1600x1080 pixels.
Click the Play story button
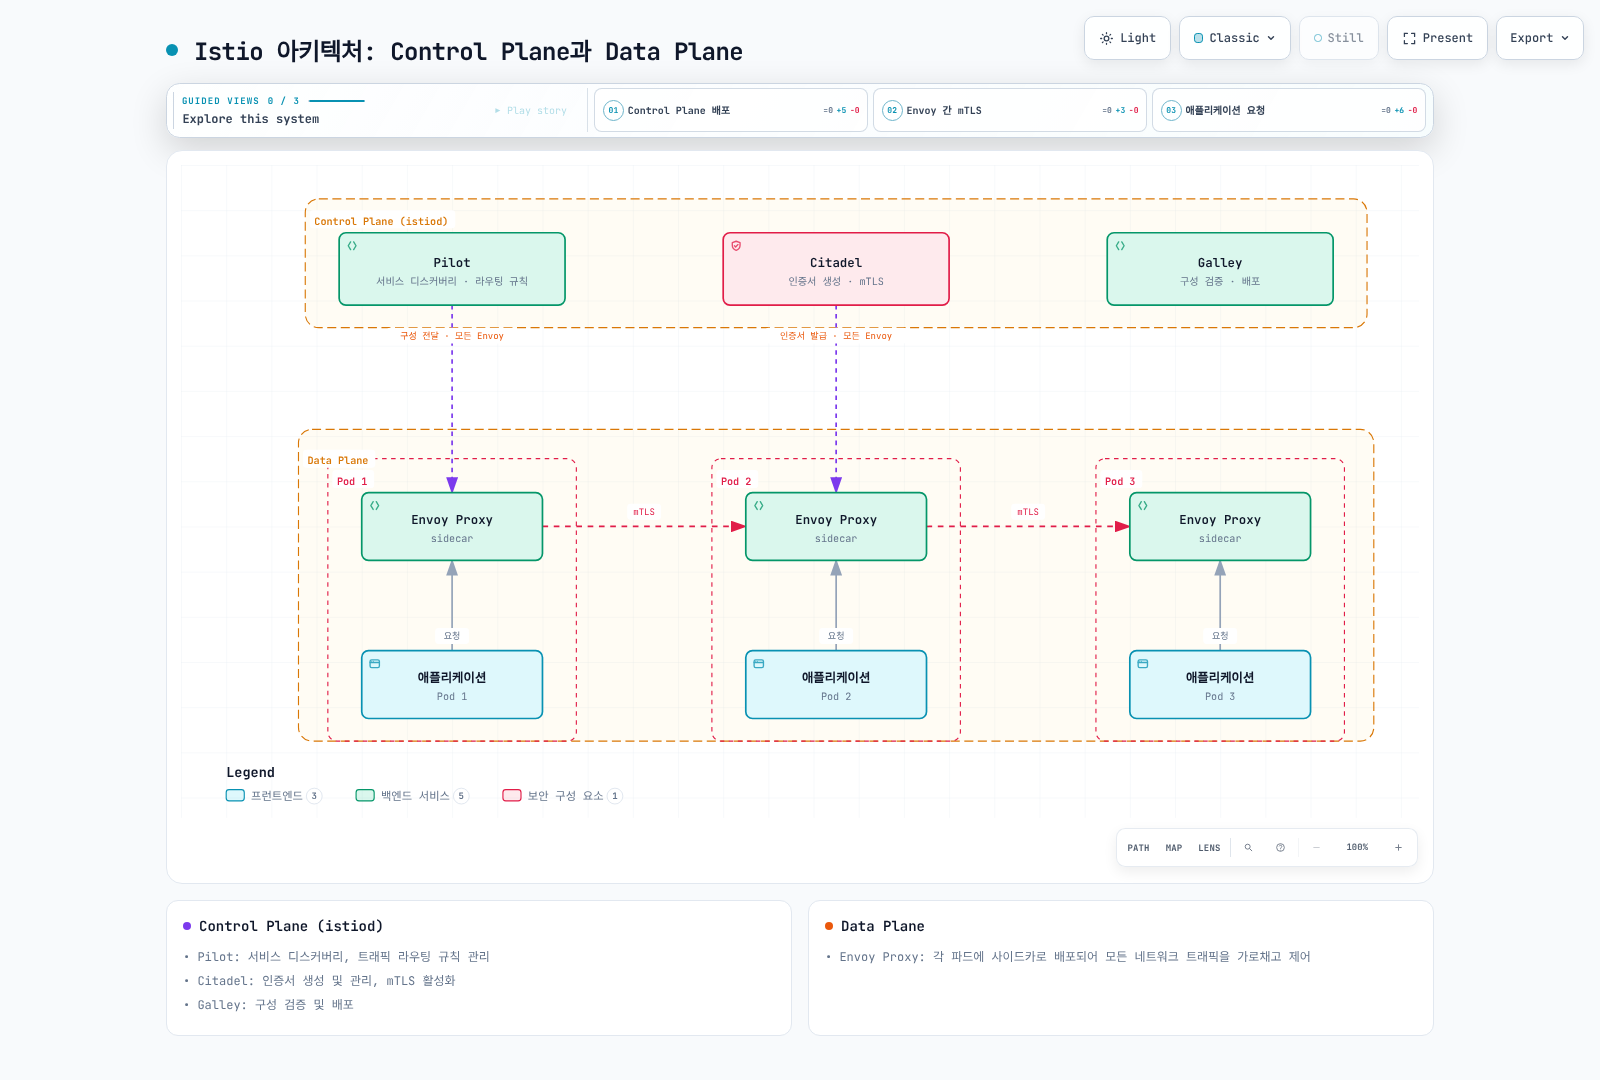click(x=531, y=111)
